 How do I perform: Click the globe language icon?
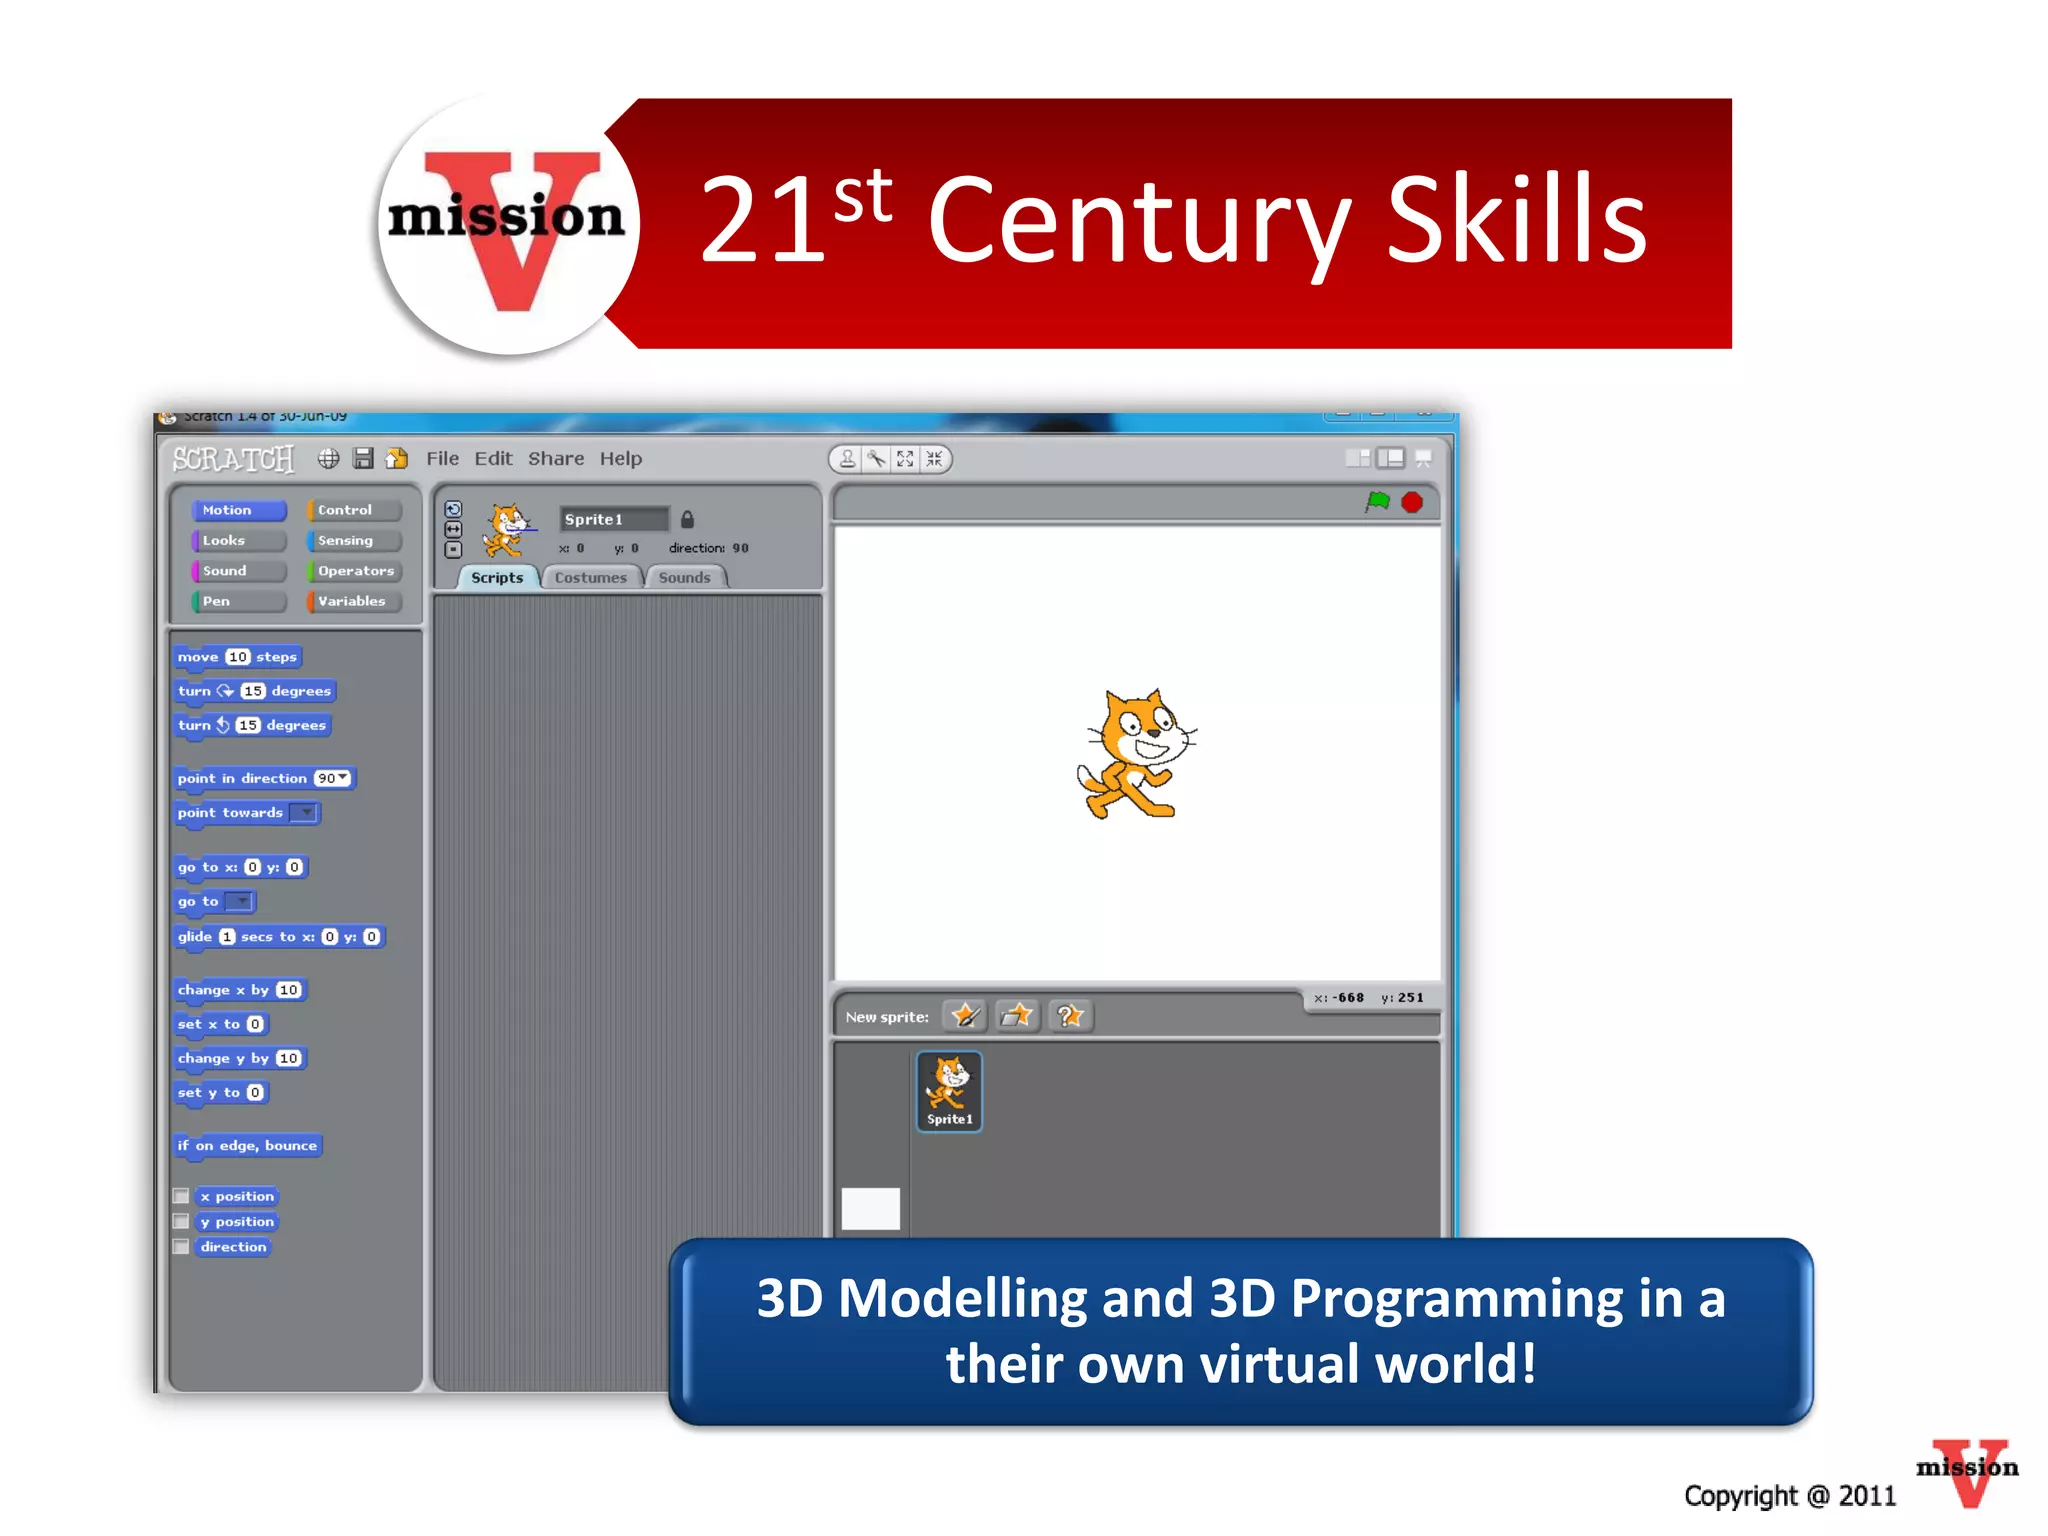point(328,458)
